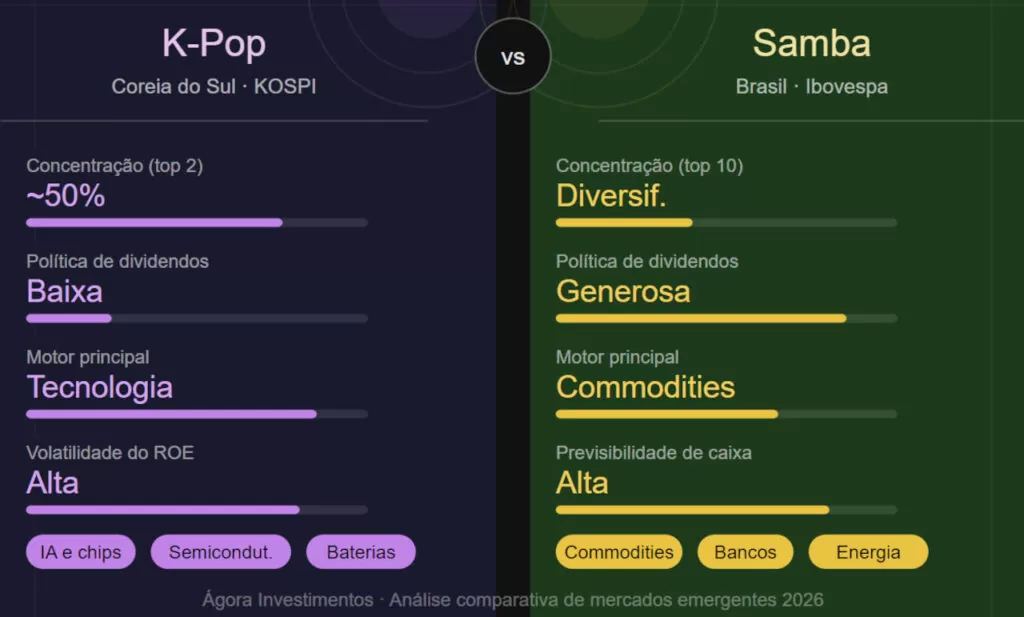Click the K-Pop concentration ~50% bar
Image resolution: width=1024 pixels, height=617 pixels.
(196, 222)
